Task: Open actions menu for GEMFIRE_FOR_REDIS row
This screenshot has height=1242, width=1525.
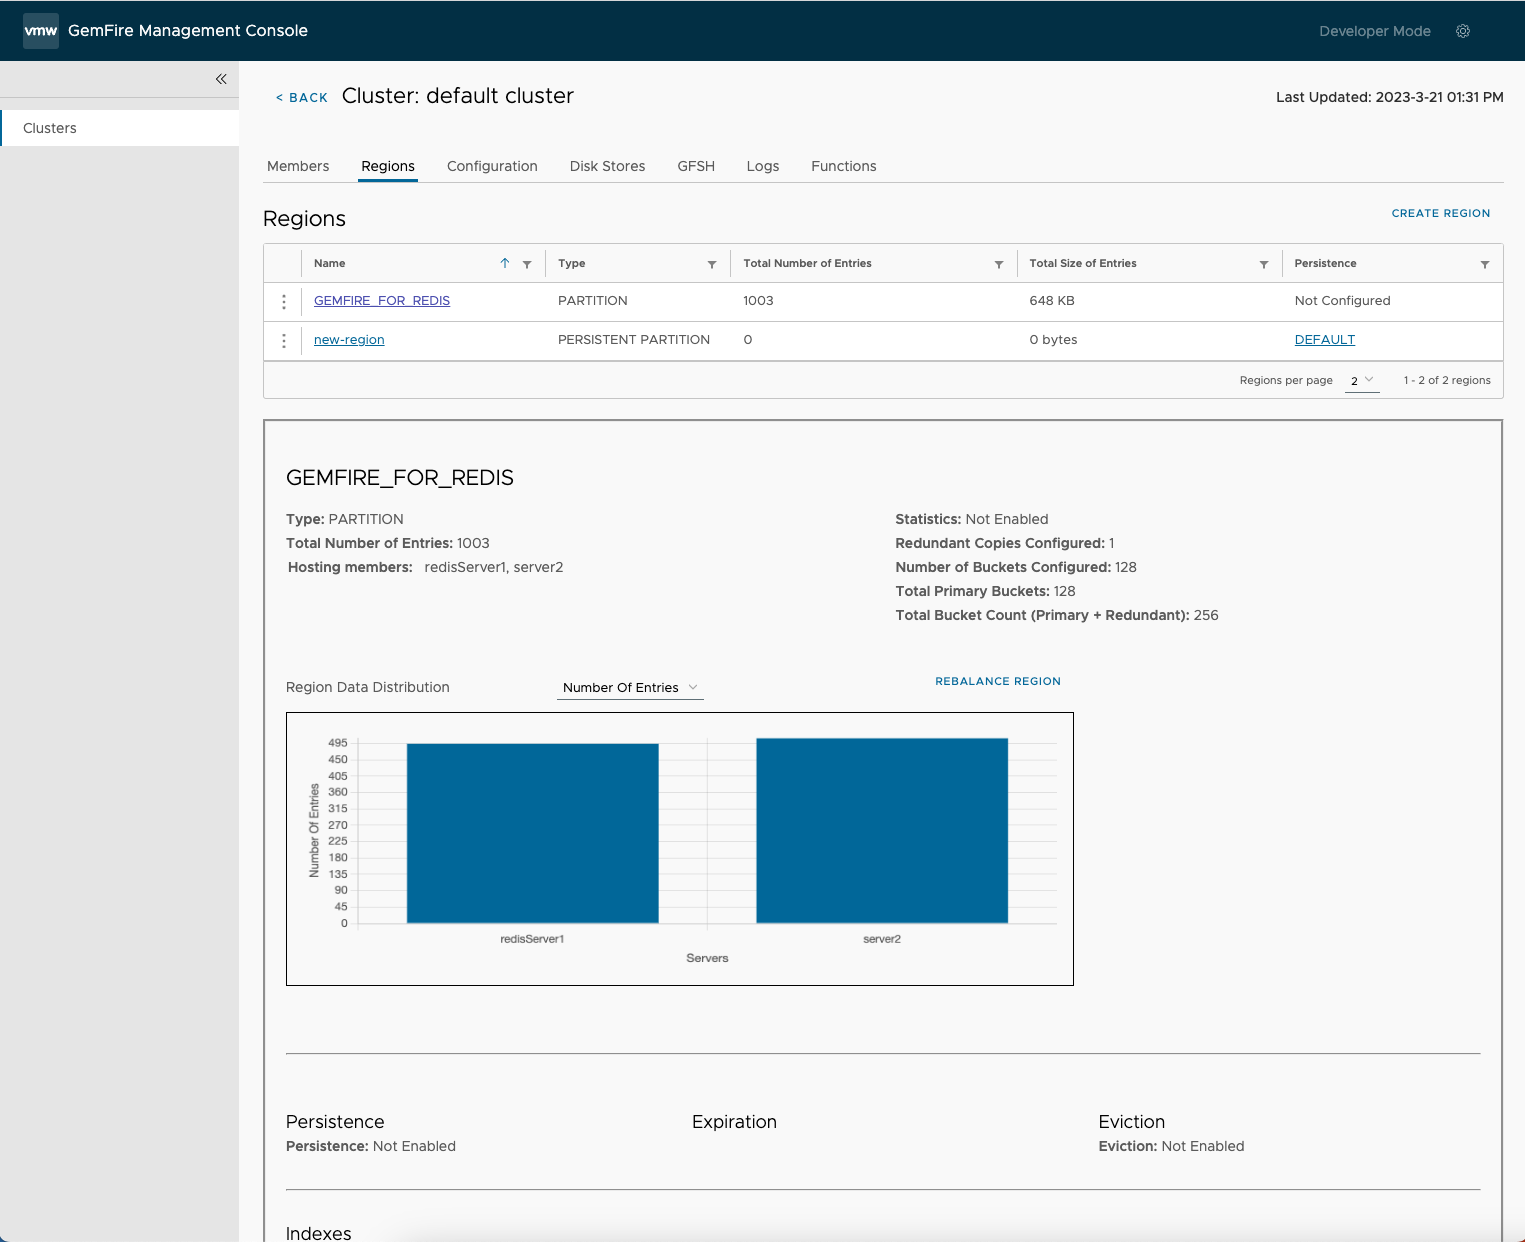Action: pos(284,301)
